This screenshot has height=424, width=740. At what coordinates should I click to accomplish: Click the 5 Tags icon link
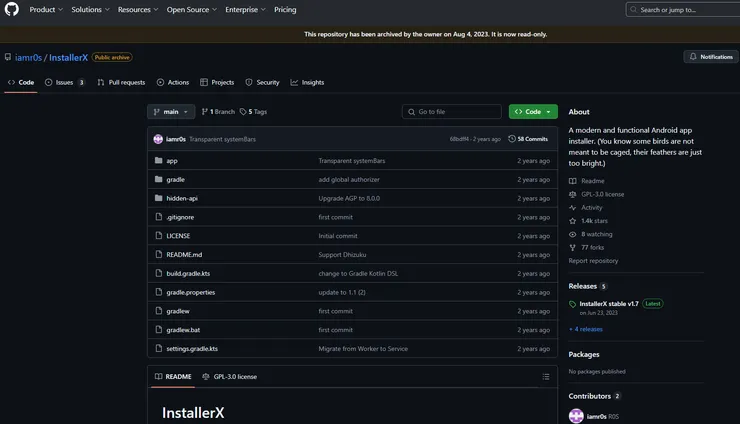[243, 112]
